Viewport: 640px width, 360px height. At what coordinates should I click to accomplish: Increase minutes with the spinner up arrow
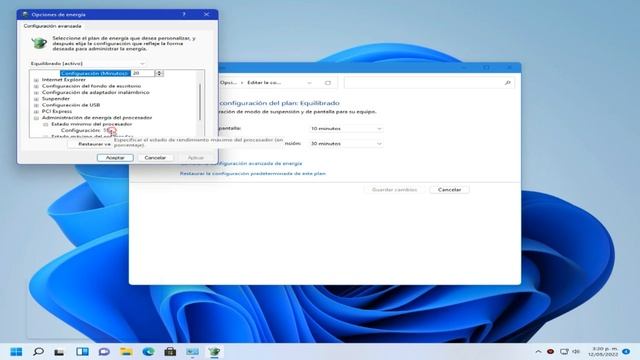click(160, 71)
